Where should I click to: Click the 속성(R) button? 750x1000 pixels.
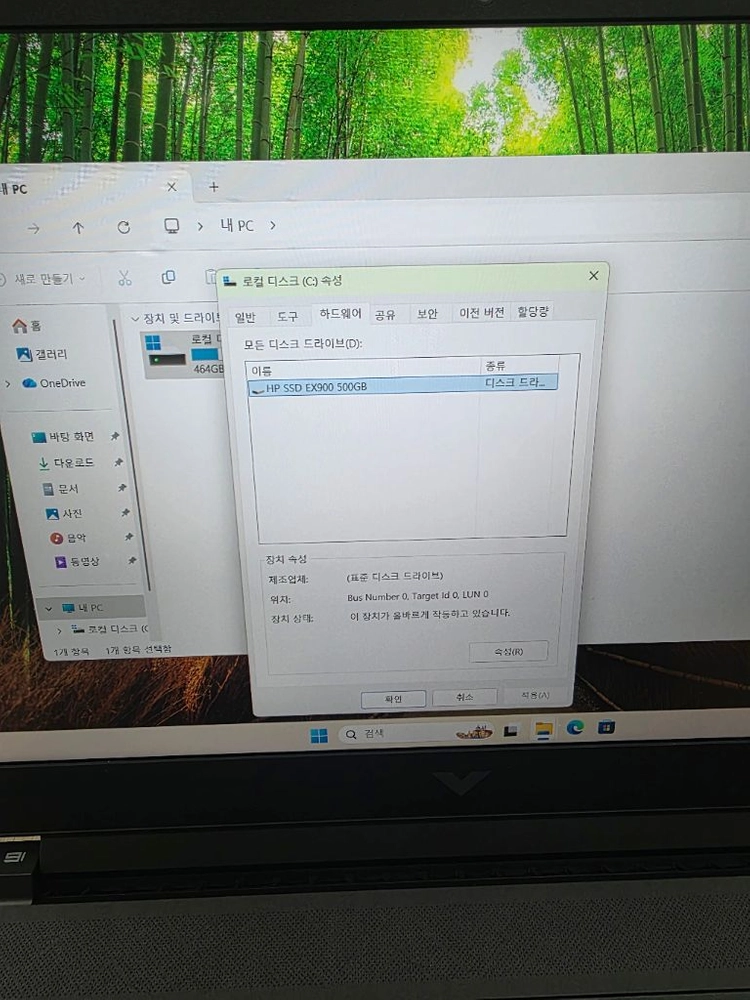pos(508,651)
